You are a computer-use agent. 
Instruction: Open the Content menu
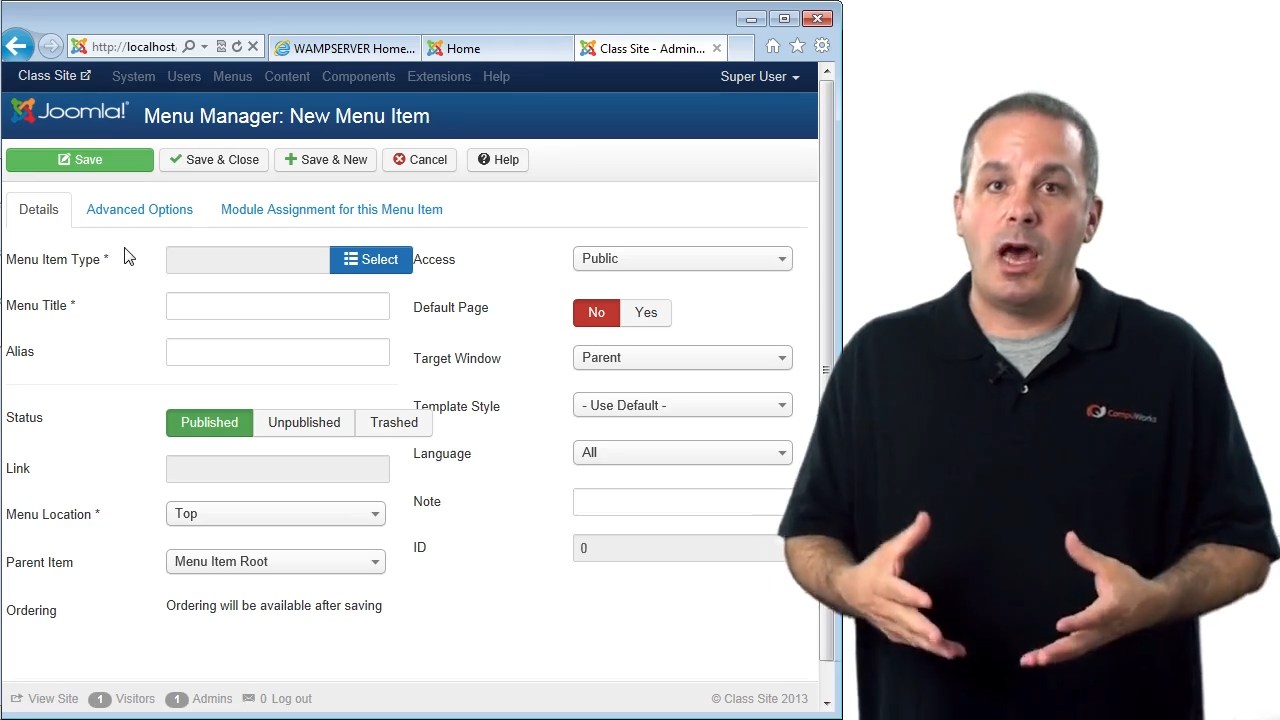click(x=287, y=76)
